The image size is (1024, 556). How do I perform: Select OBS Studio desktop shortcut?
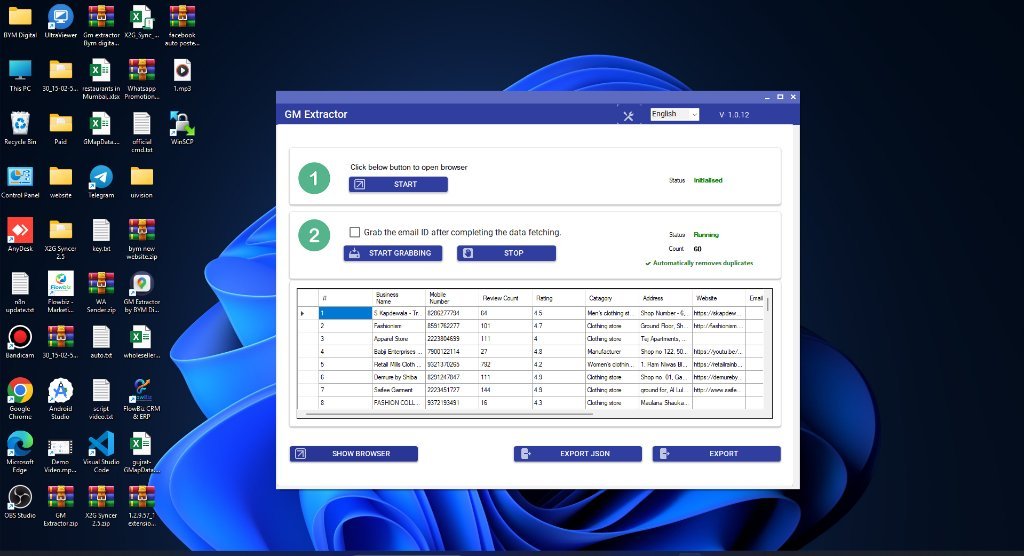(20, 502)
